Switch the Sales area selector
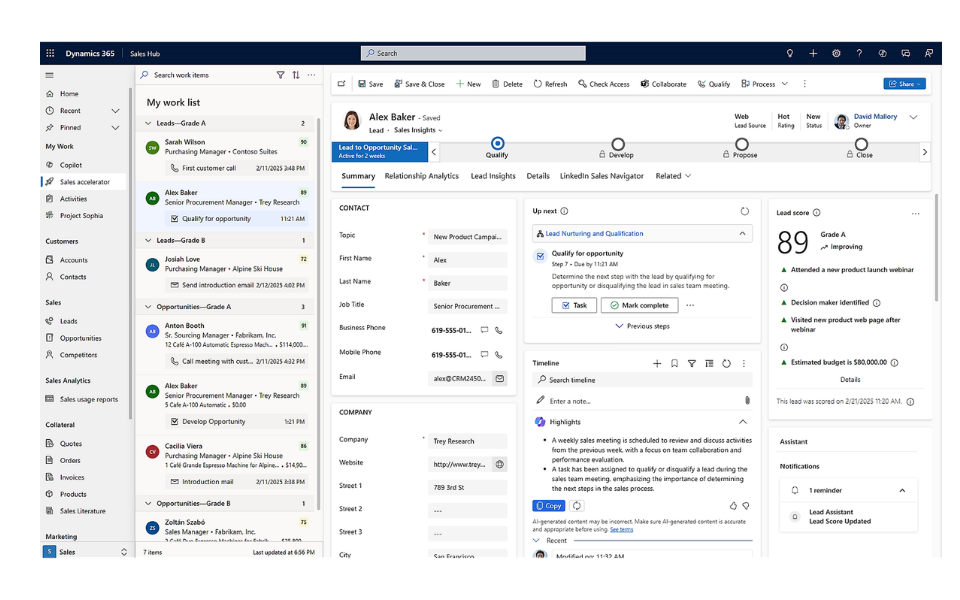 pos(85,552)
